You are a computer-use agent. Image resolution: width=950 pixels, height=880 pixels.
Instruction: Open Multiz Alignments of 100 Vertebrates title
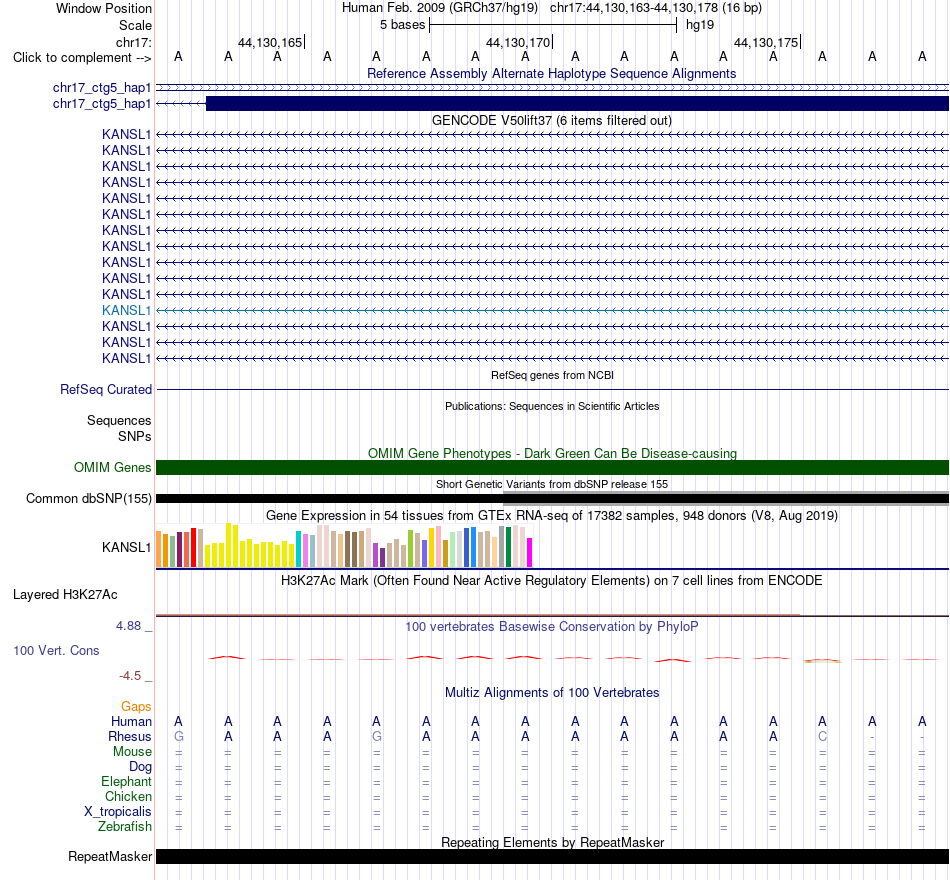pyautogui.click(x=551, y=693)
